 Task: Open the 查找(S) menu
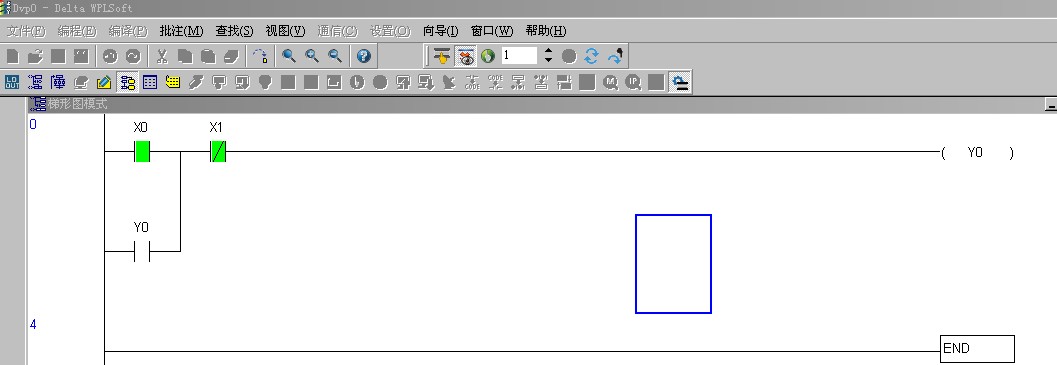point(235,31)
